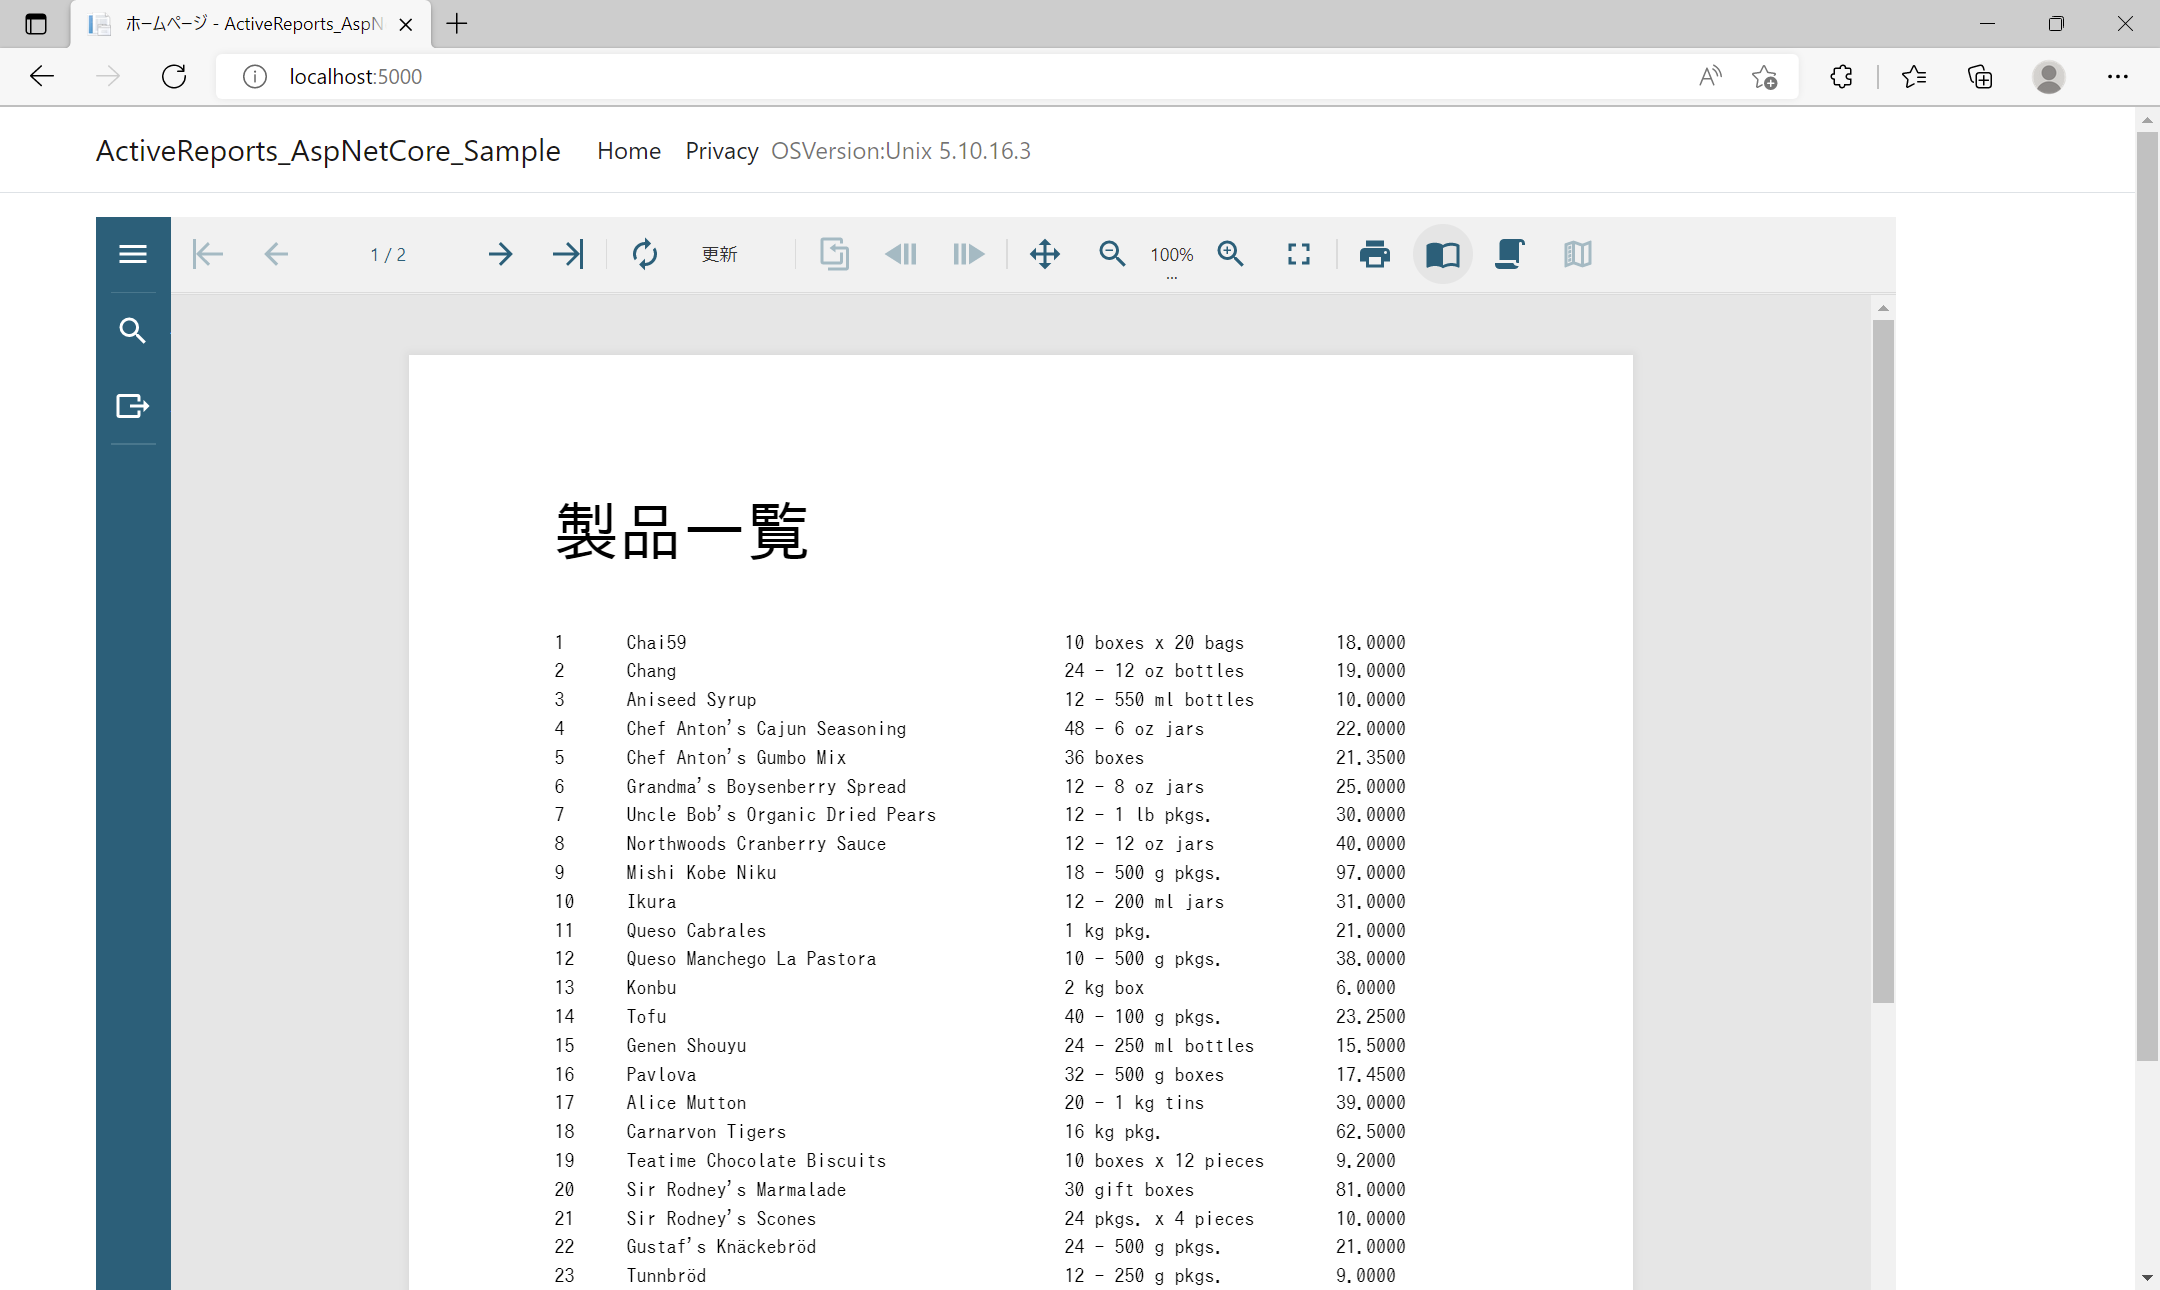Click the refresh report icon
2160x1290 pixels.
pyautogui.click(x=645, y=254)
